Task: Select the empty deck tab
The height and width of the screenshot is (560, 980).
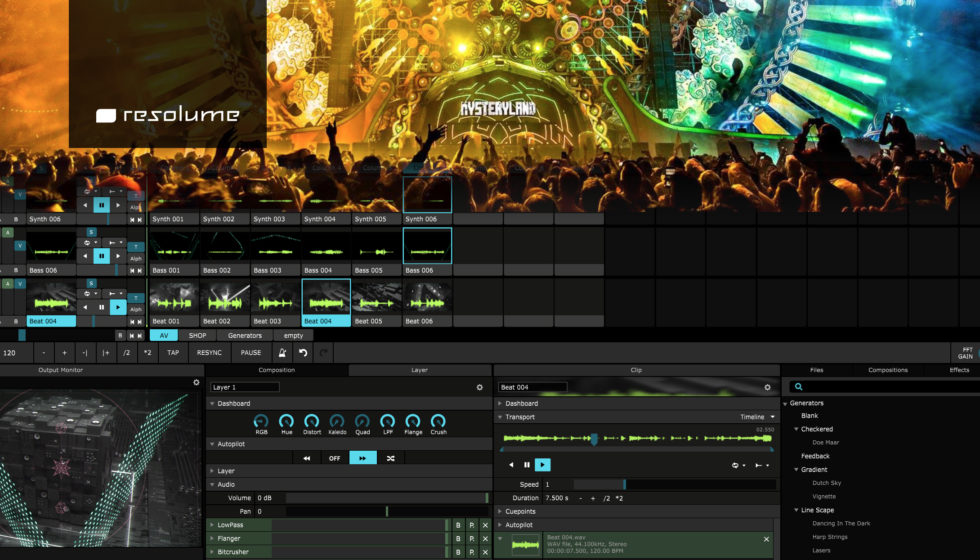Action: 293,336
